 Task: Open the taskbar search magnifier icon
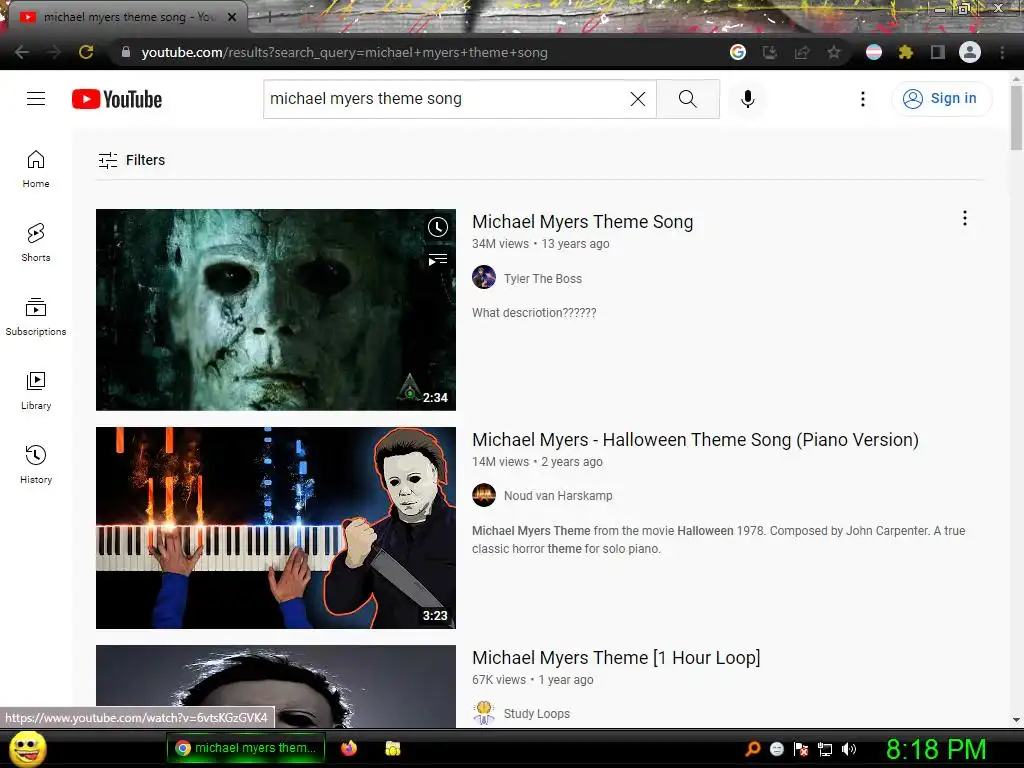(x=753, y=749)
